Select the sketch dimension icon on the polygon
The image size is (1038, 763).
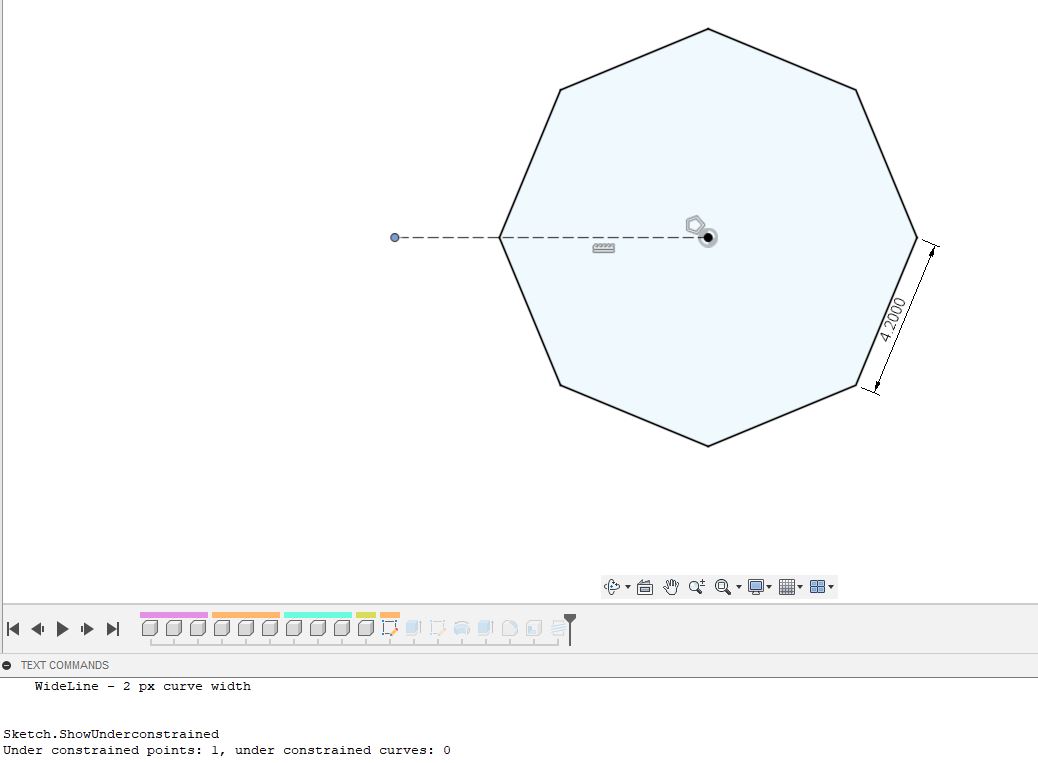pos(604,247)
